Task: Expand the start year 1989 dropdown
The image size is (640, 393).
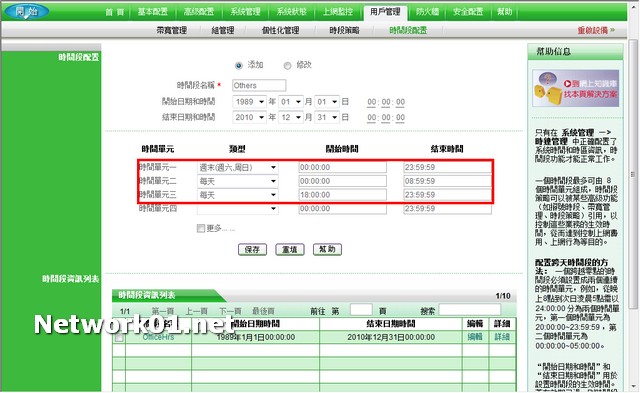Action: coord(249,102)
